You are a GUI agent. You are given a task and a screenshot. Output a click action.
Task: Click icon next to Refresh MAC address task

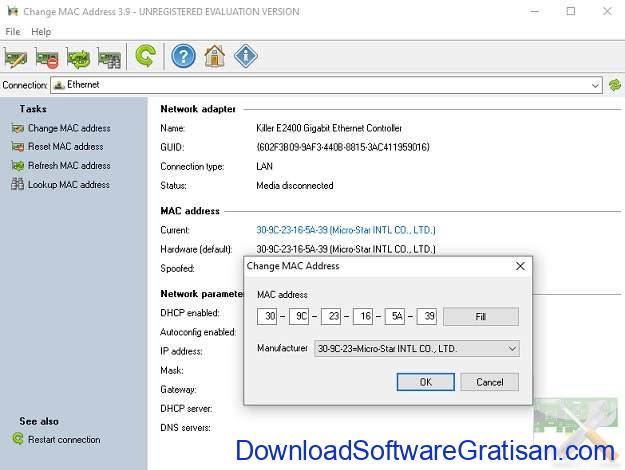click(18, 166)
